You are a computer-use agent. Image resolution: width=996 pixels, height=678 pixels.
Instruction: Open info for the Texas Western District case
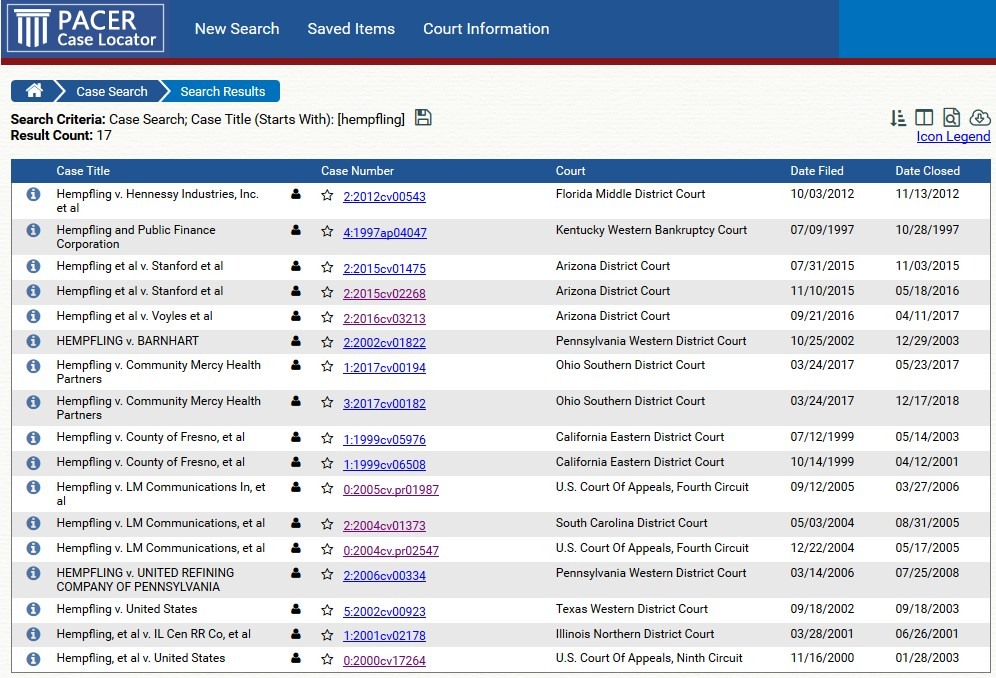click(x=34, y=609)
